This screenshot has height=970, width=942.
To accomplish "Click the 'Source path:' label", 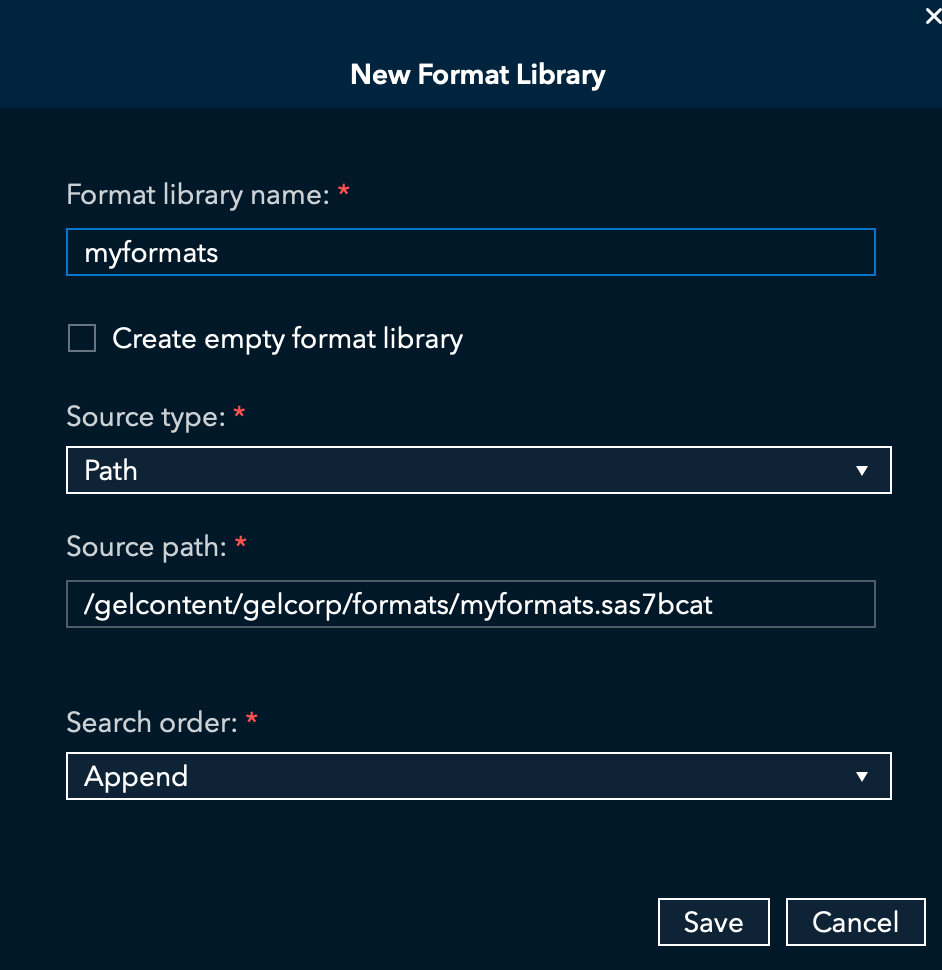I will pos(147,546).
